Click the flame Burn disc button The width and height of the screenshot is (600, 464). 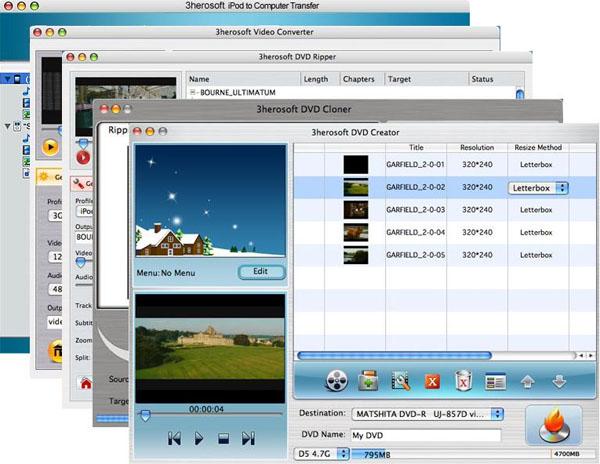554,425
